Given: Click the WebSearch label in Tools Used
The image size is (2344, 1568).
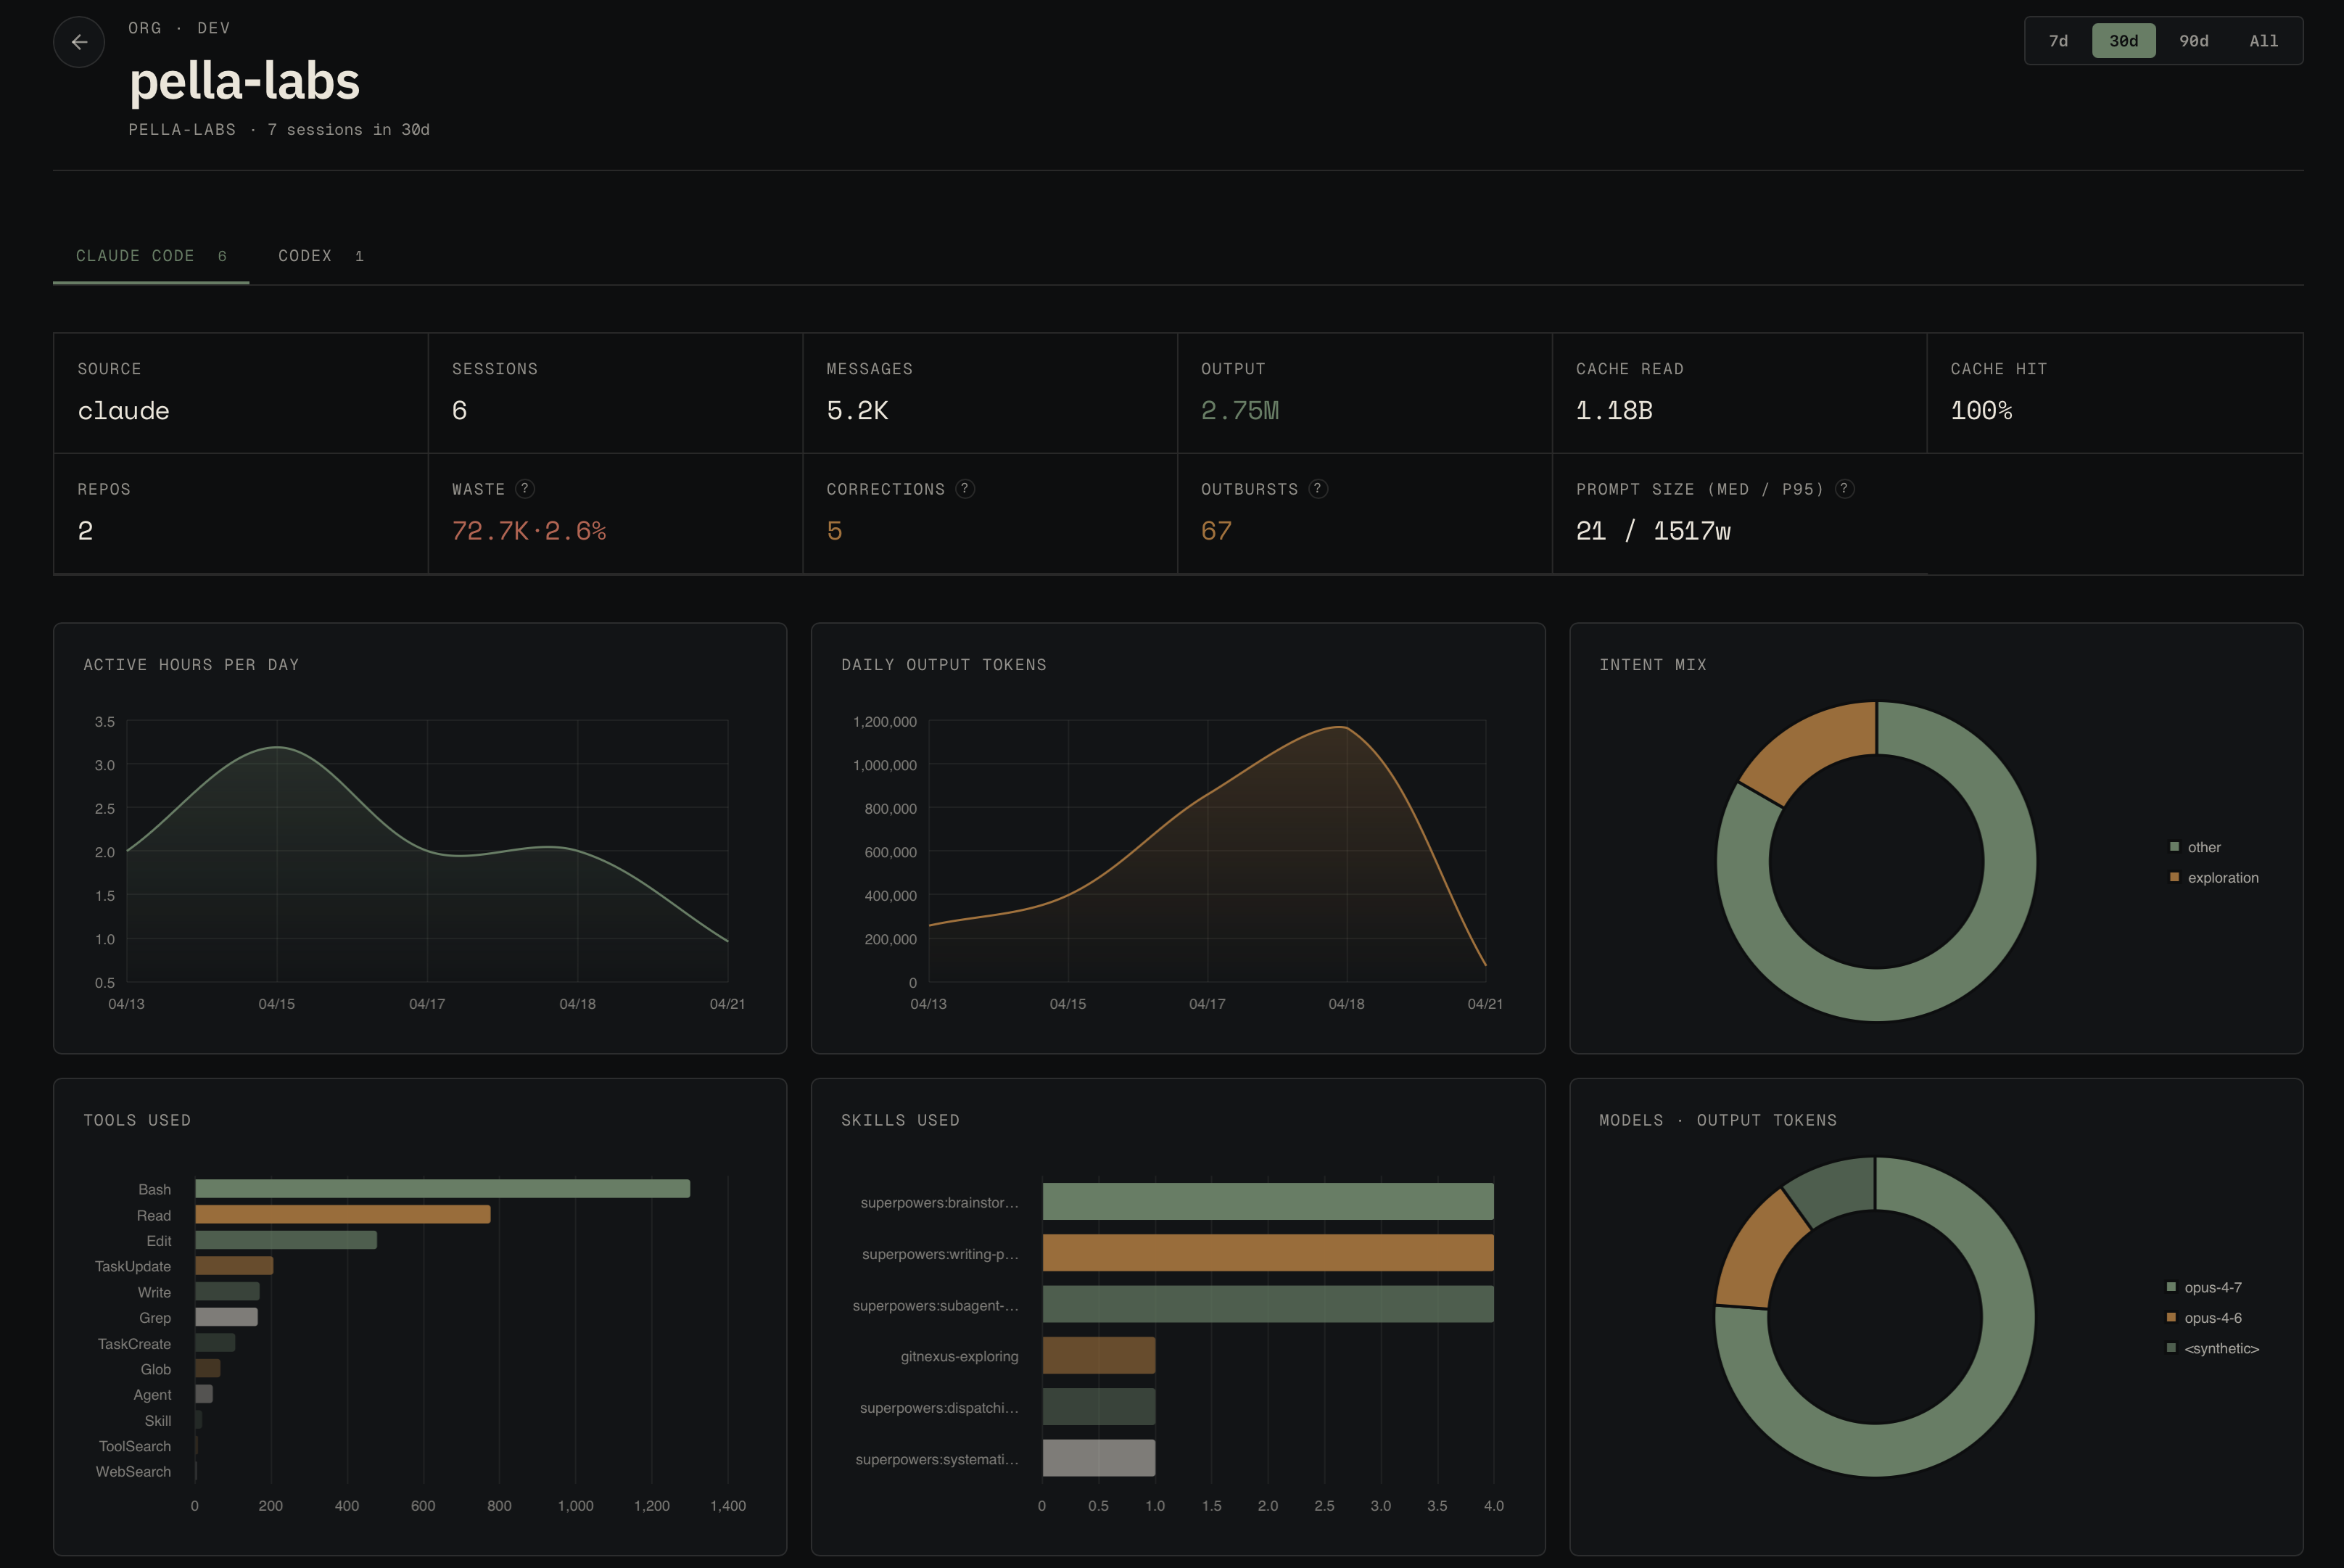Looking at the screenshot, I should pos(133,1472).
